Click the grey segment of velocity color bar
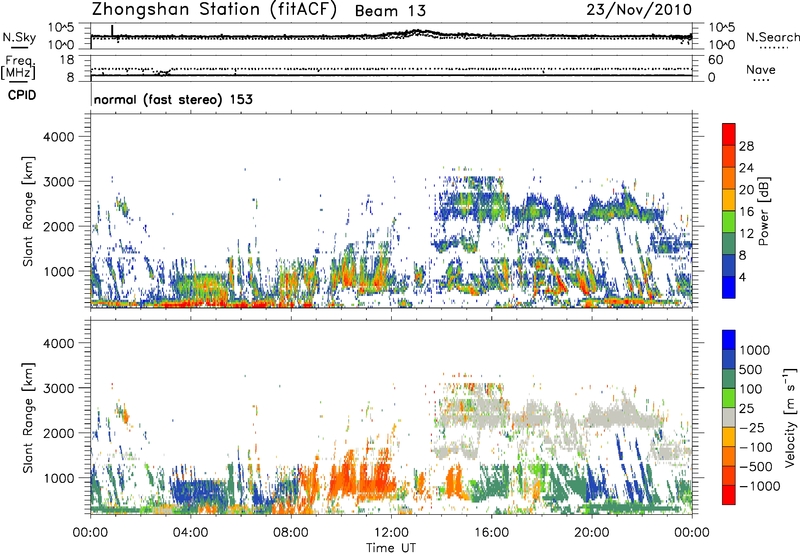The height and width of the screenshot is (554, 800). [x=729, y=418]
